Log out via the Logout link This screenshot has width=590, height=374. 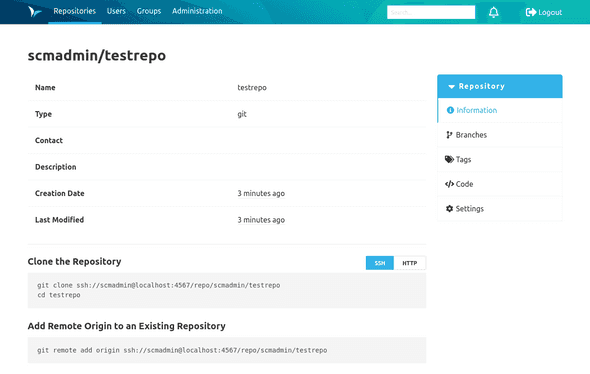tap(544, 12)
